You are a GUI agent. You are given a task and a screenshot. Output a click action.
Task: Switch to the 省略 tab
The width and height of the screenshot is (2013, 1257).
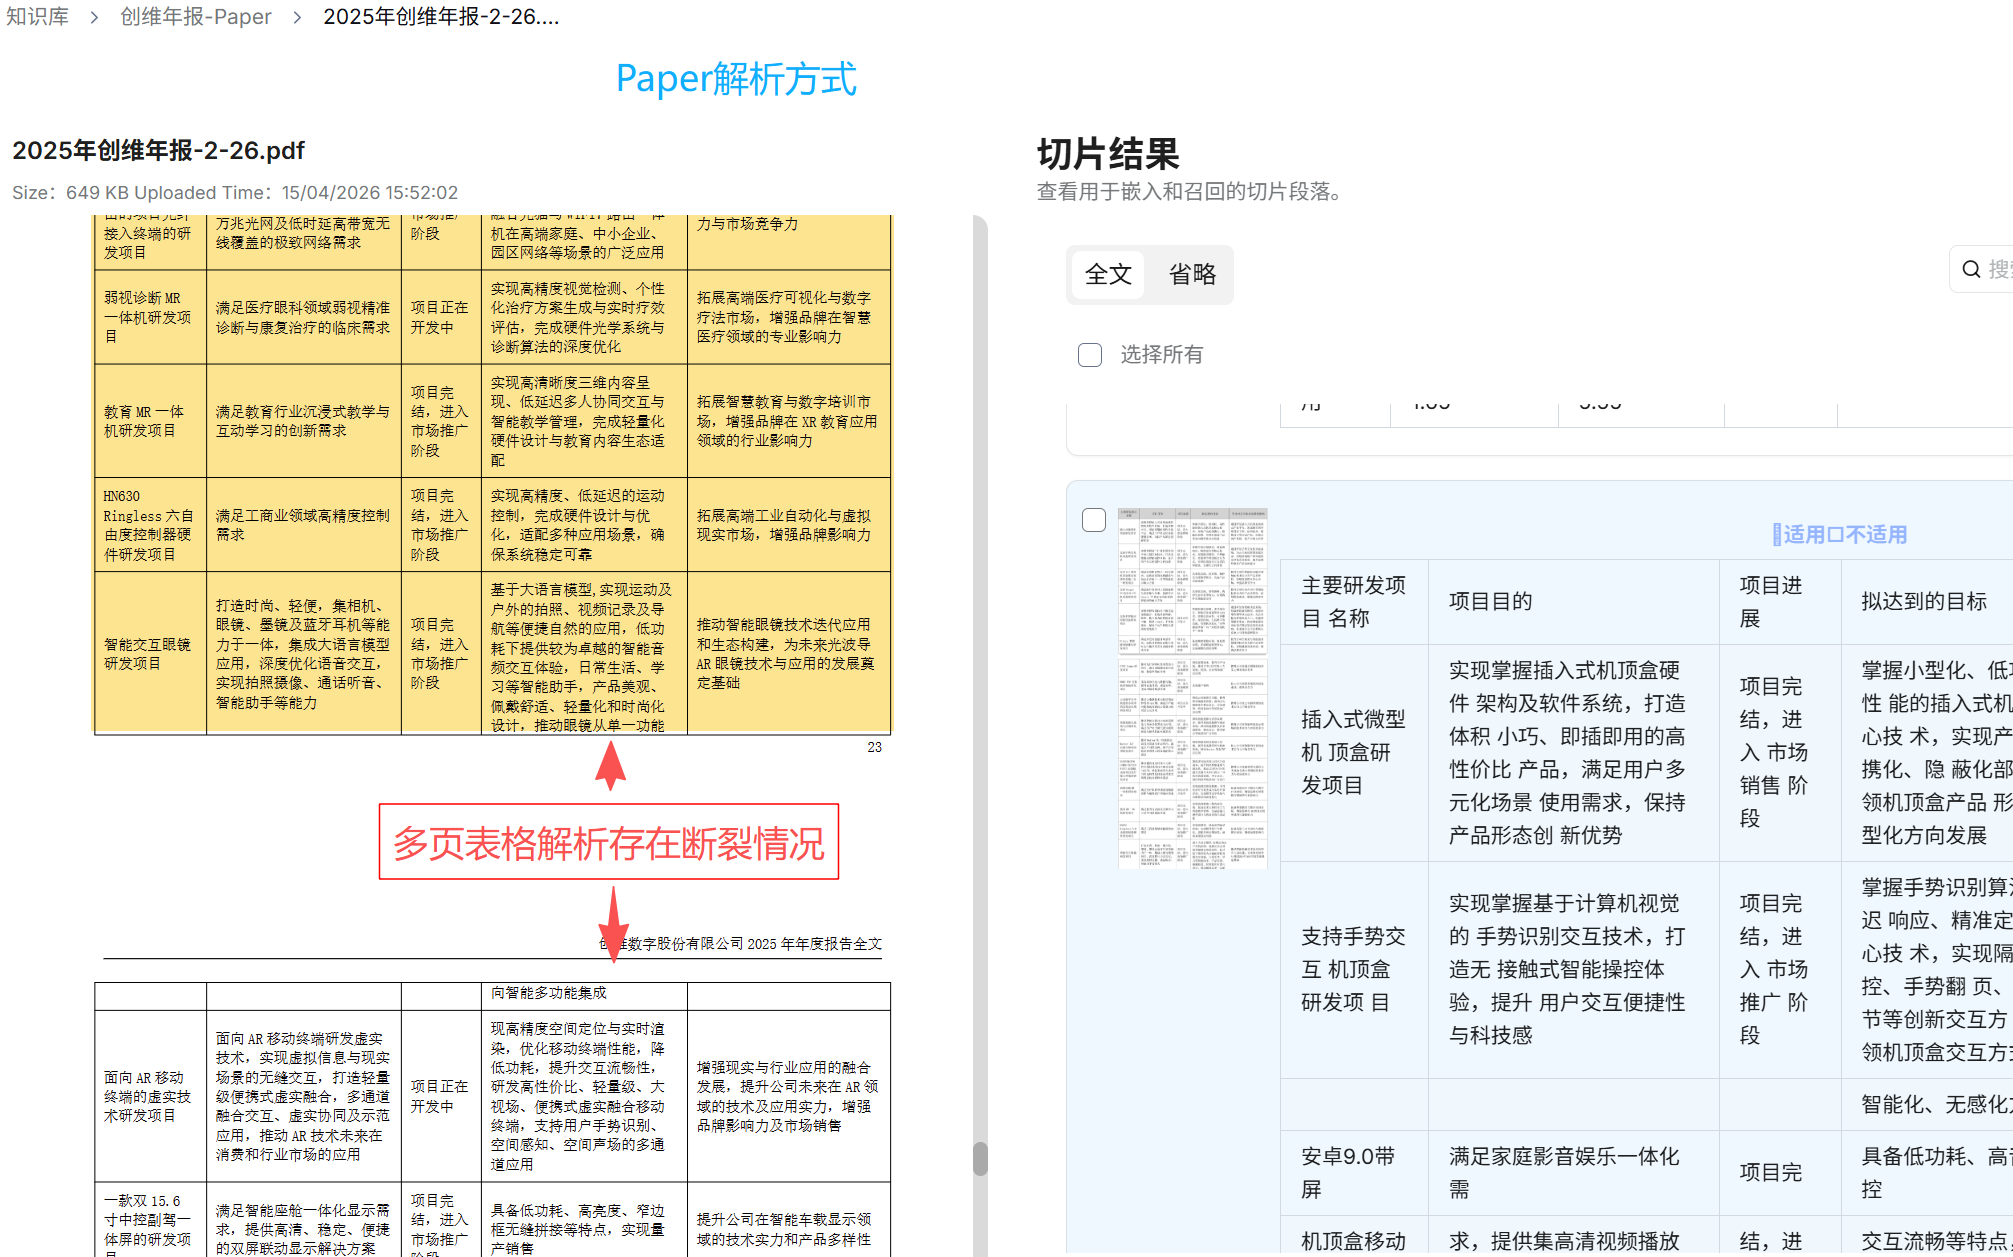pyautogui.click(x=1192, y=274)
